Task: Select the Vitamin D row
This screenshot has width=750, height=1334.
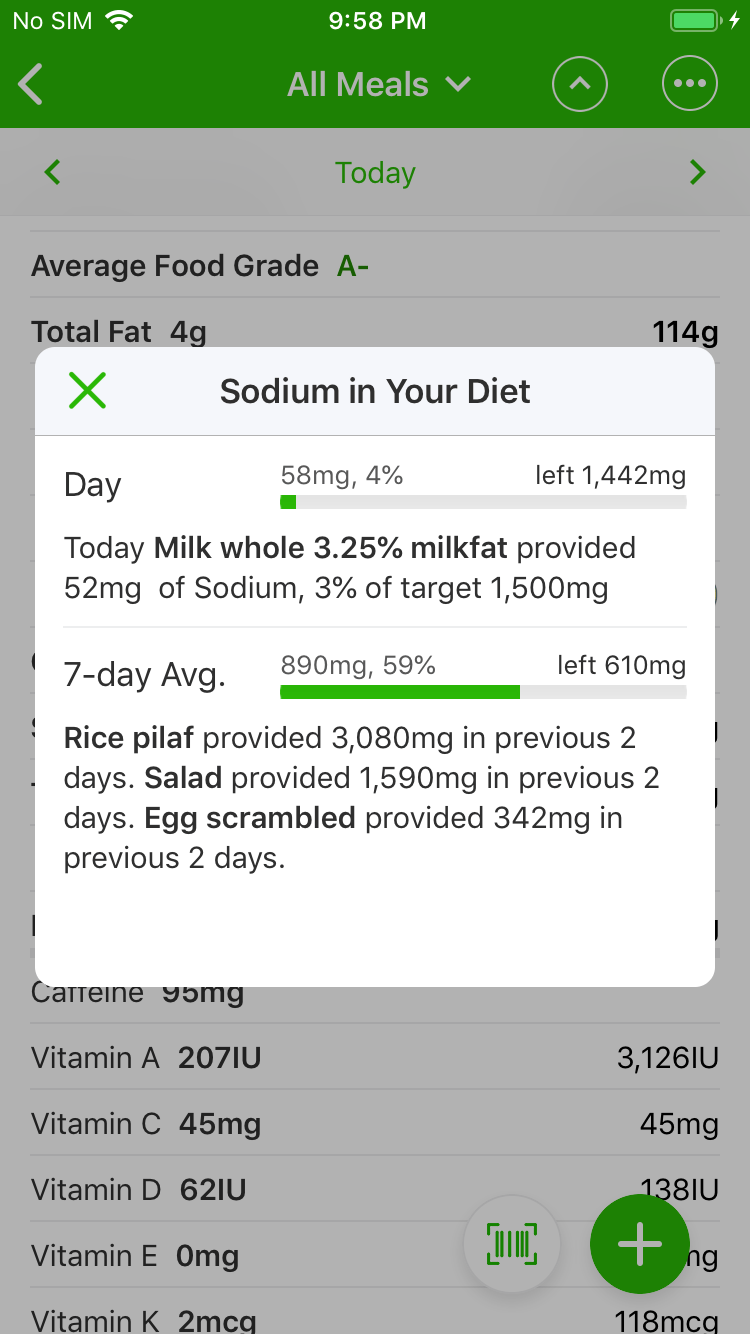Action: tap(375, 1190)
